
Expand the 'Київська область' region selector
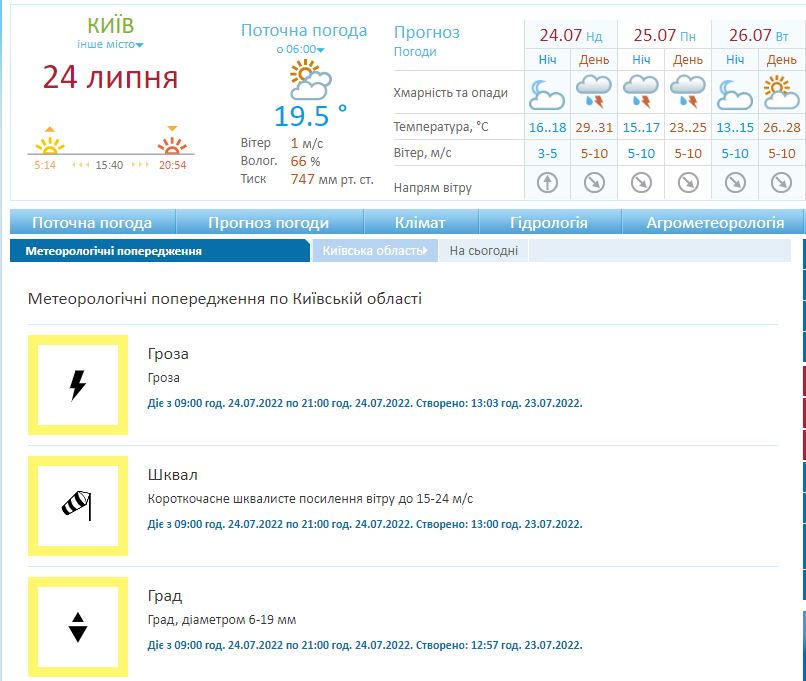(375, 251)
